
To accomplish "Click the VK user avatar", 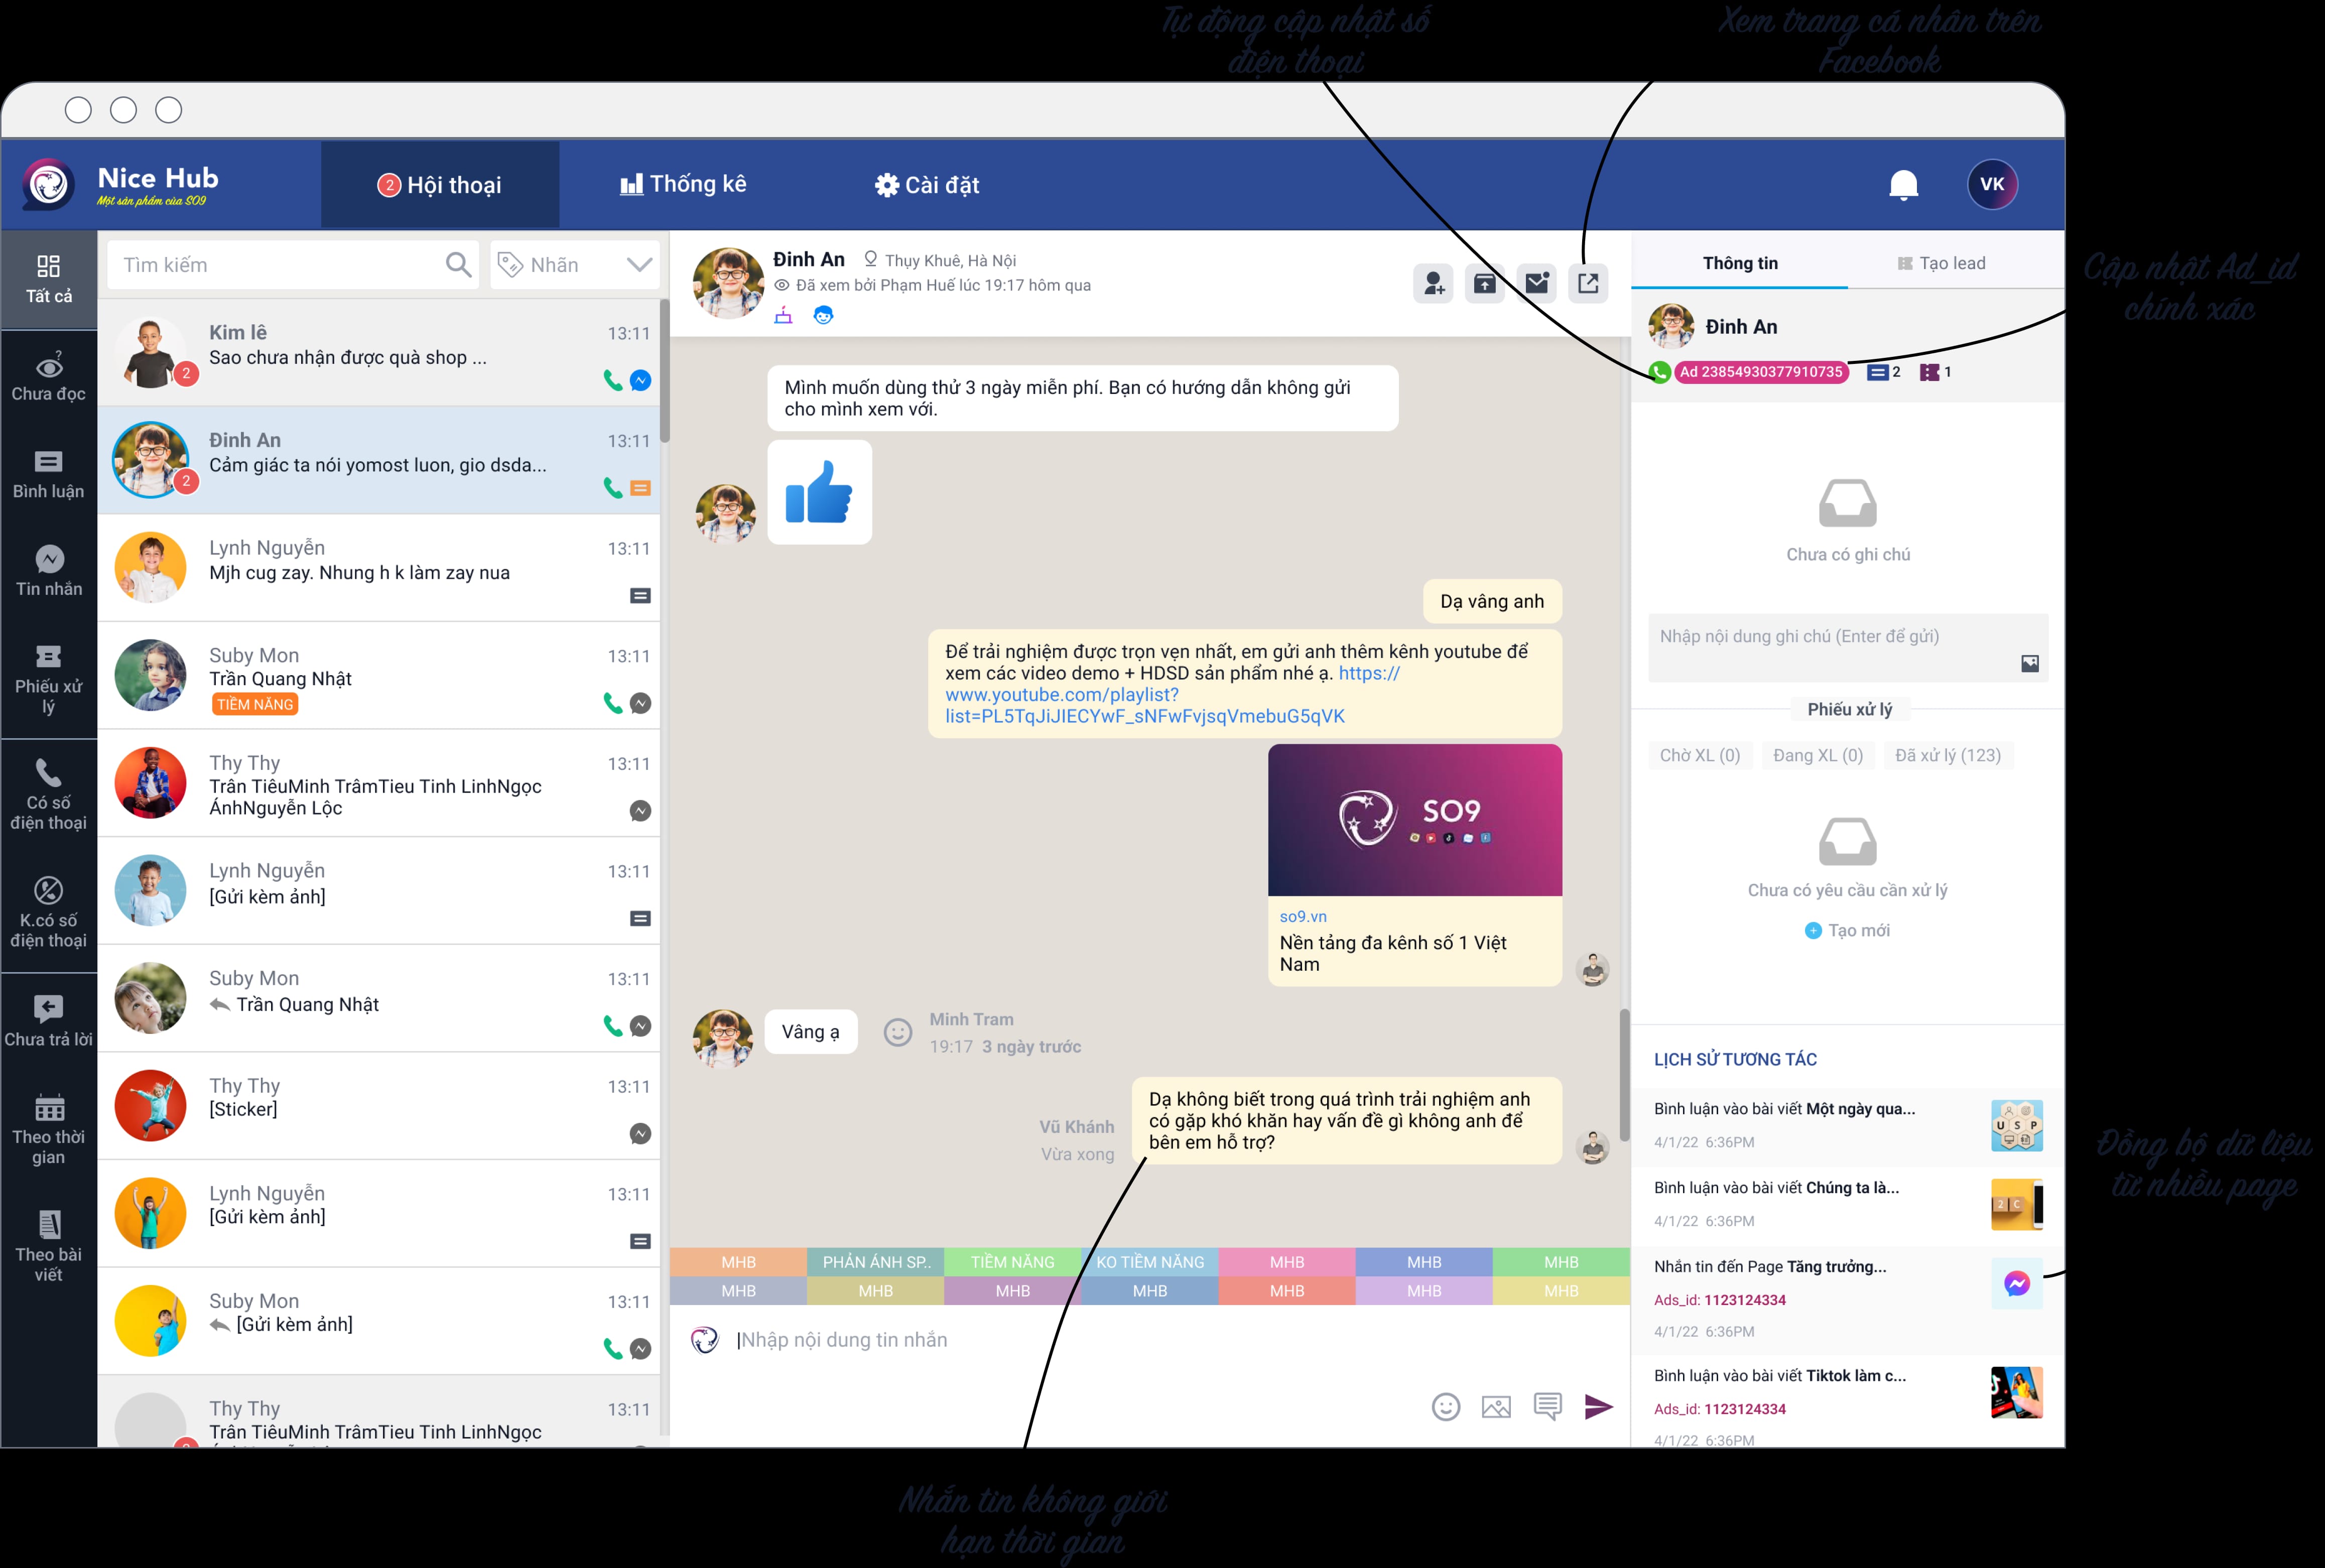I will pos(1992,184).
